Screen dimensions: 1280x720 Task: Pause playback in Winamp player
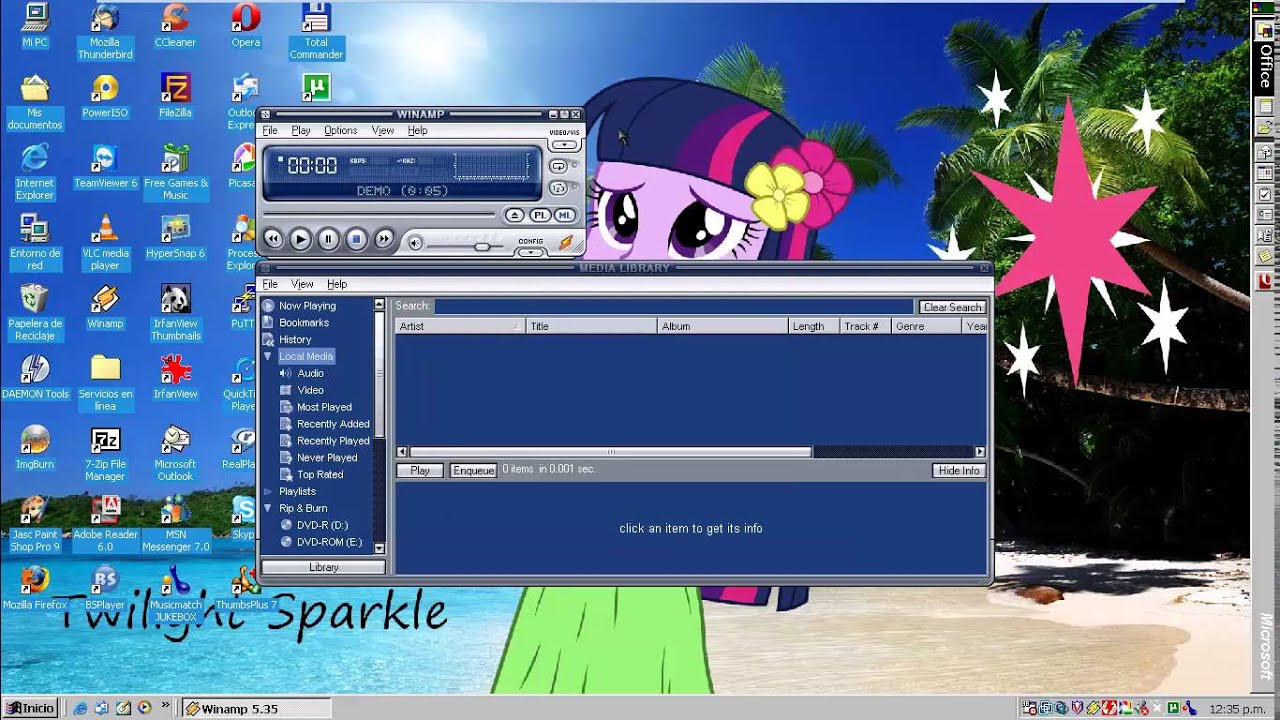click(328, 239)
